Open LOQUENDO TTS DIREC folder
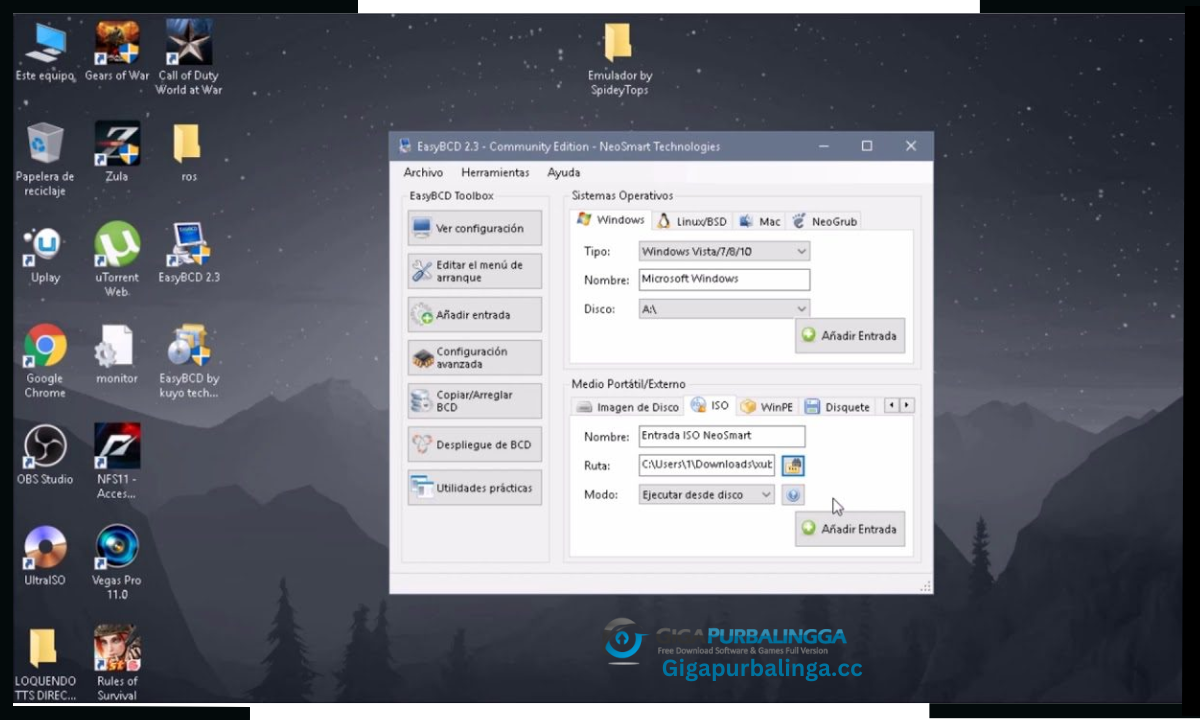The width and height of the screenshot is (1200, 720). point(45,663)
